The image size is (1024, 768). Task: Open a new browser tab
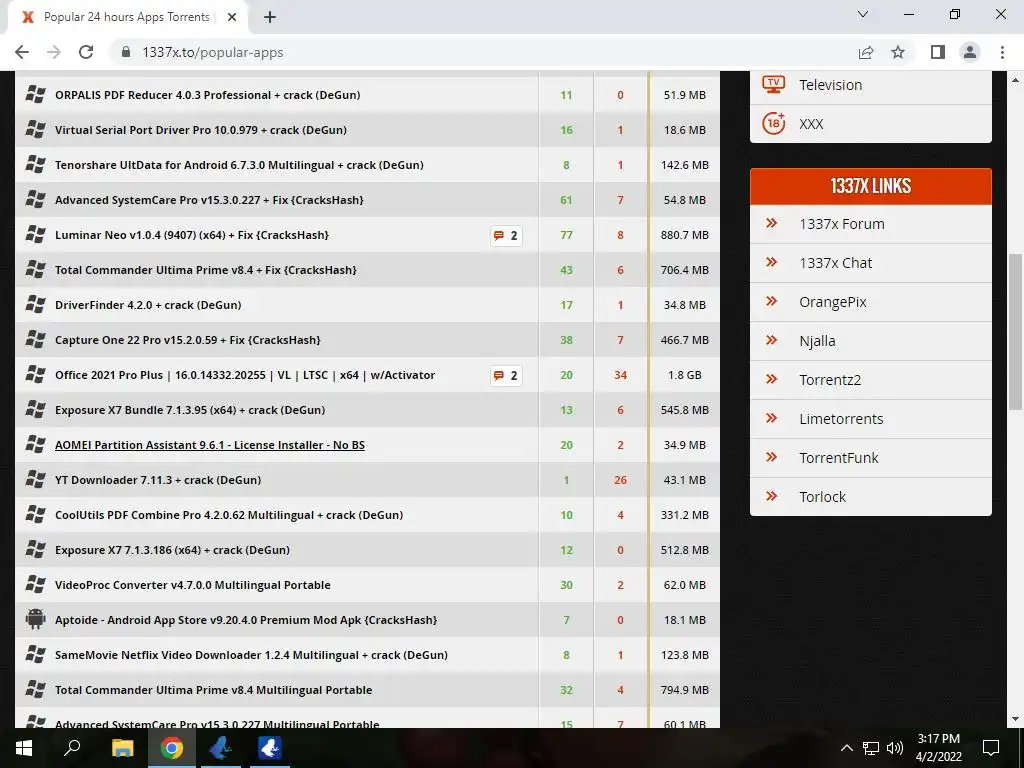pyautogui.click(x=270, y=17)
